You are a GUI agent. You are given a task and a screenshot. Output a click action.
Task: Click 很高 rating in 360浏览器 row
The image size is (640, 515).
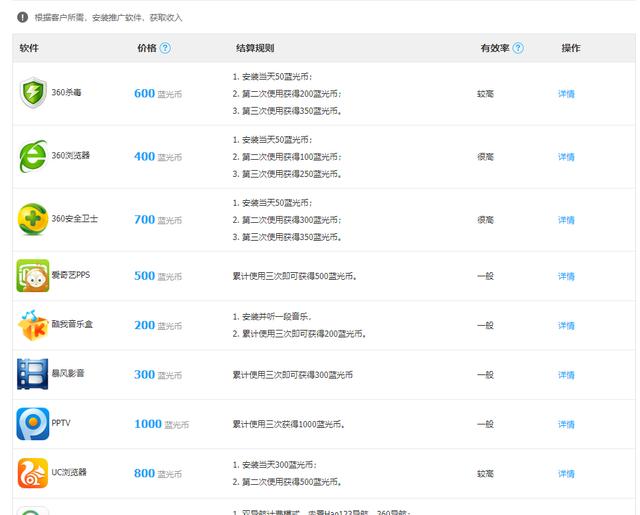click(485, 157)
